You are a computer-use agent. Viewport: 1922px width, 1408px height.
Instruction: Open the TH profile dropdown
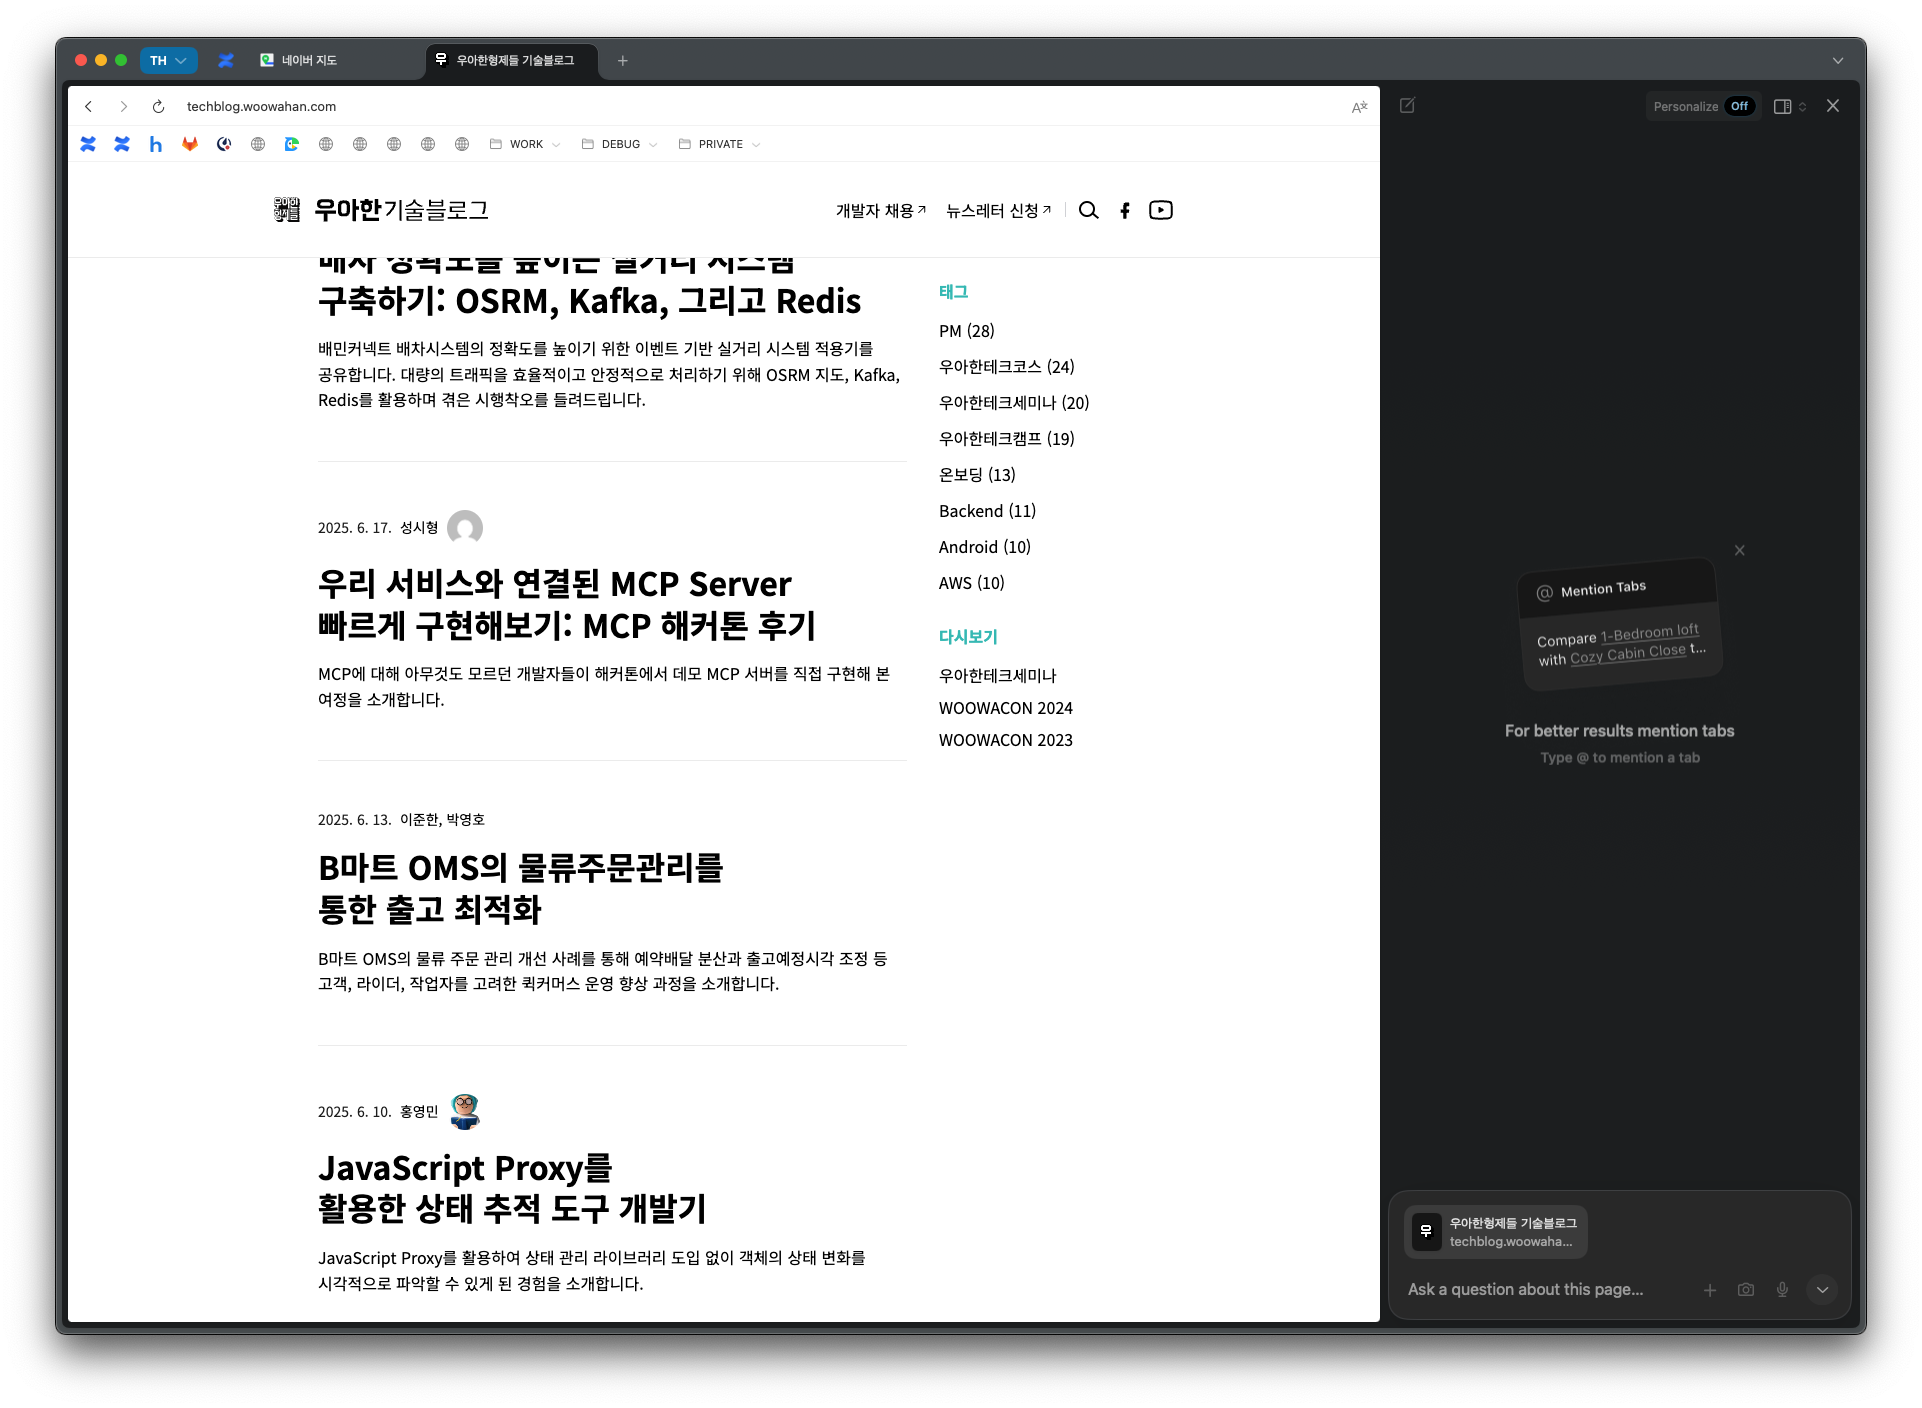tap(168, 60)
